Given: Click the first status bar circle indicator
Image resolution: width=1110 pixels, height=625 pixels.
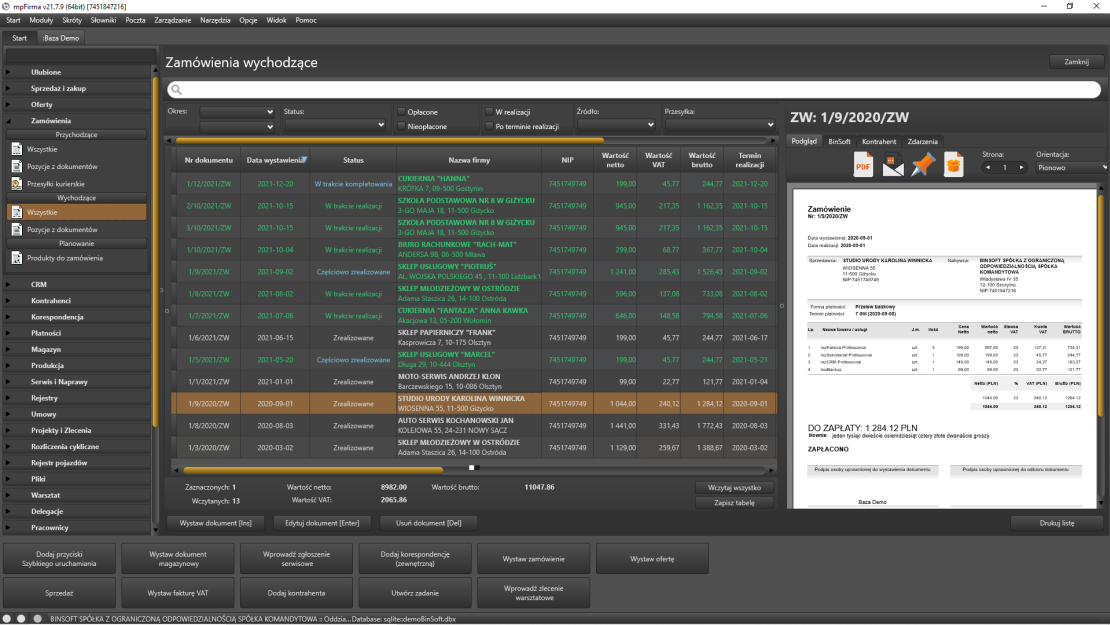Looking at the screenshot, I should [7, 618].
